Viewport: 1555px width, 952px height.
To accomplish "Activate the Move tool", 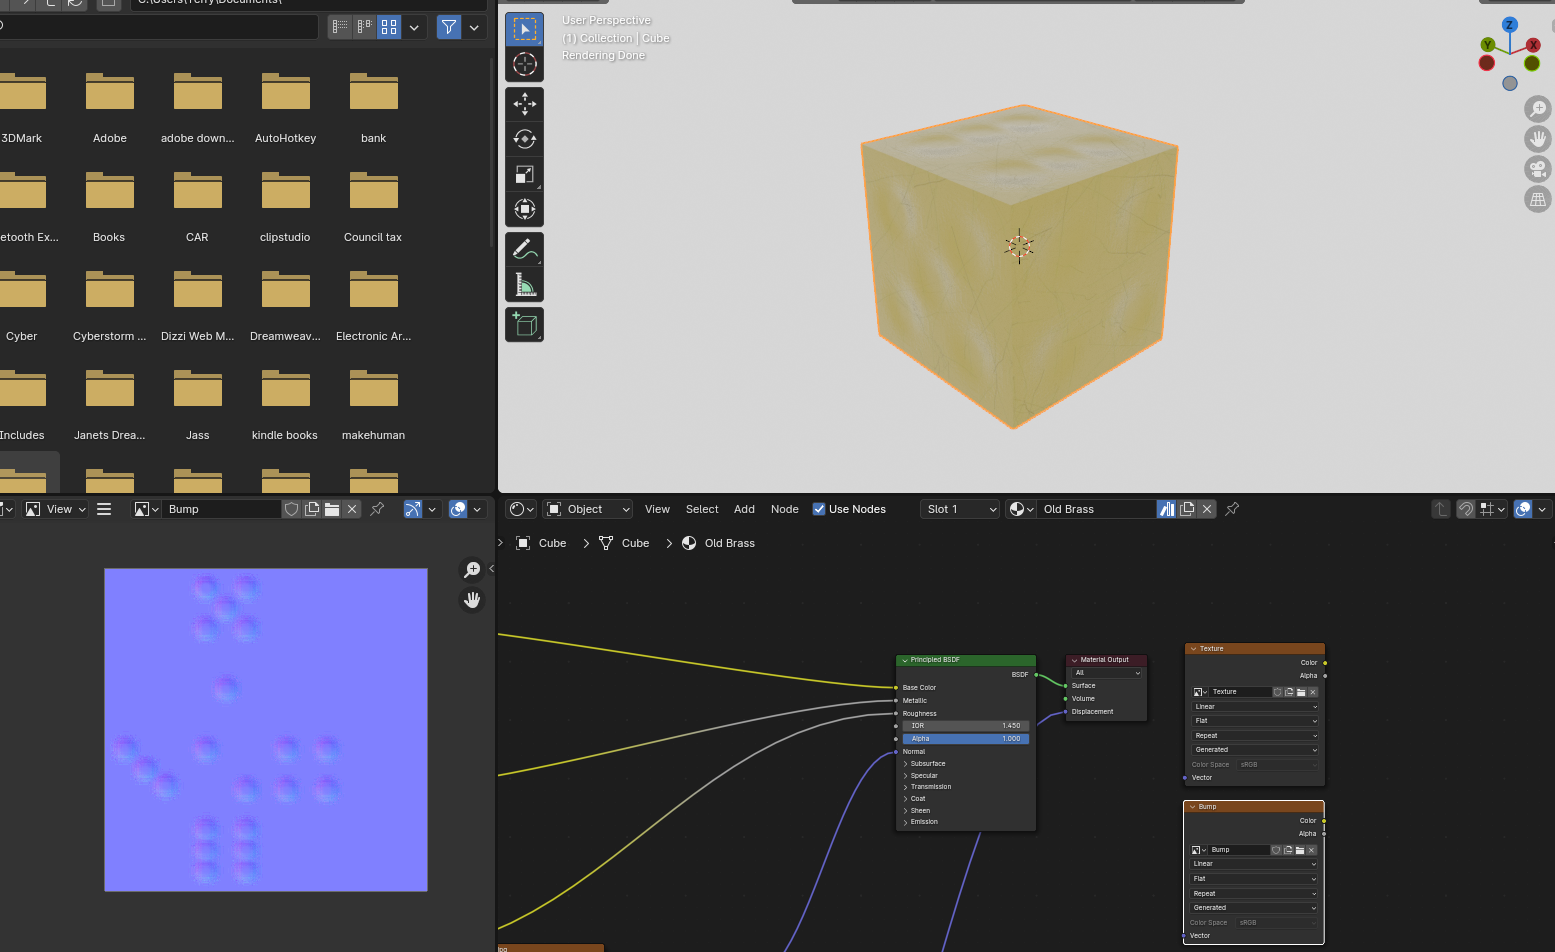I will [524, 104].
